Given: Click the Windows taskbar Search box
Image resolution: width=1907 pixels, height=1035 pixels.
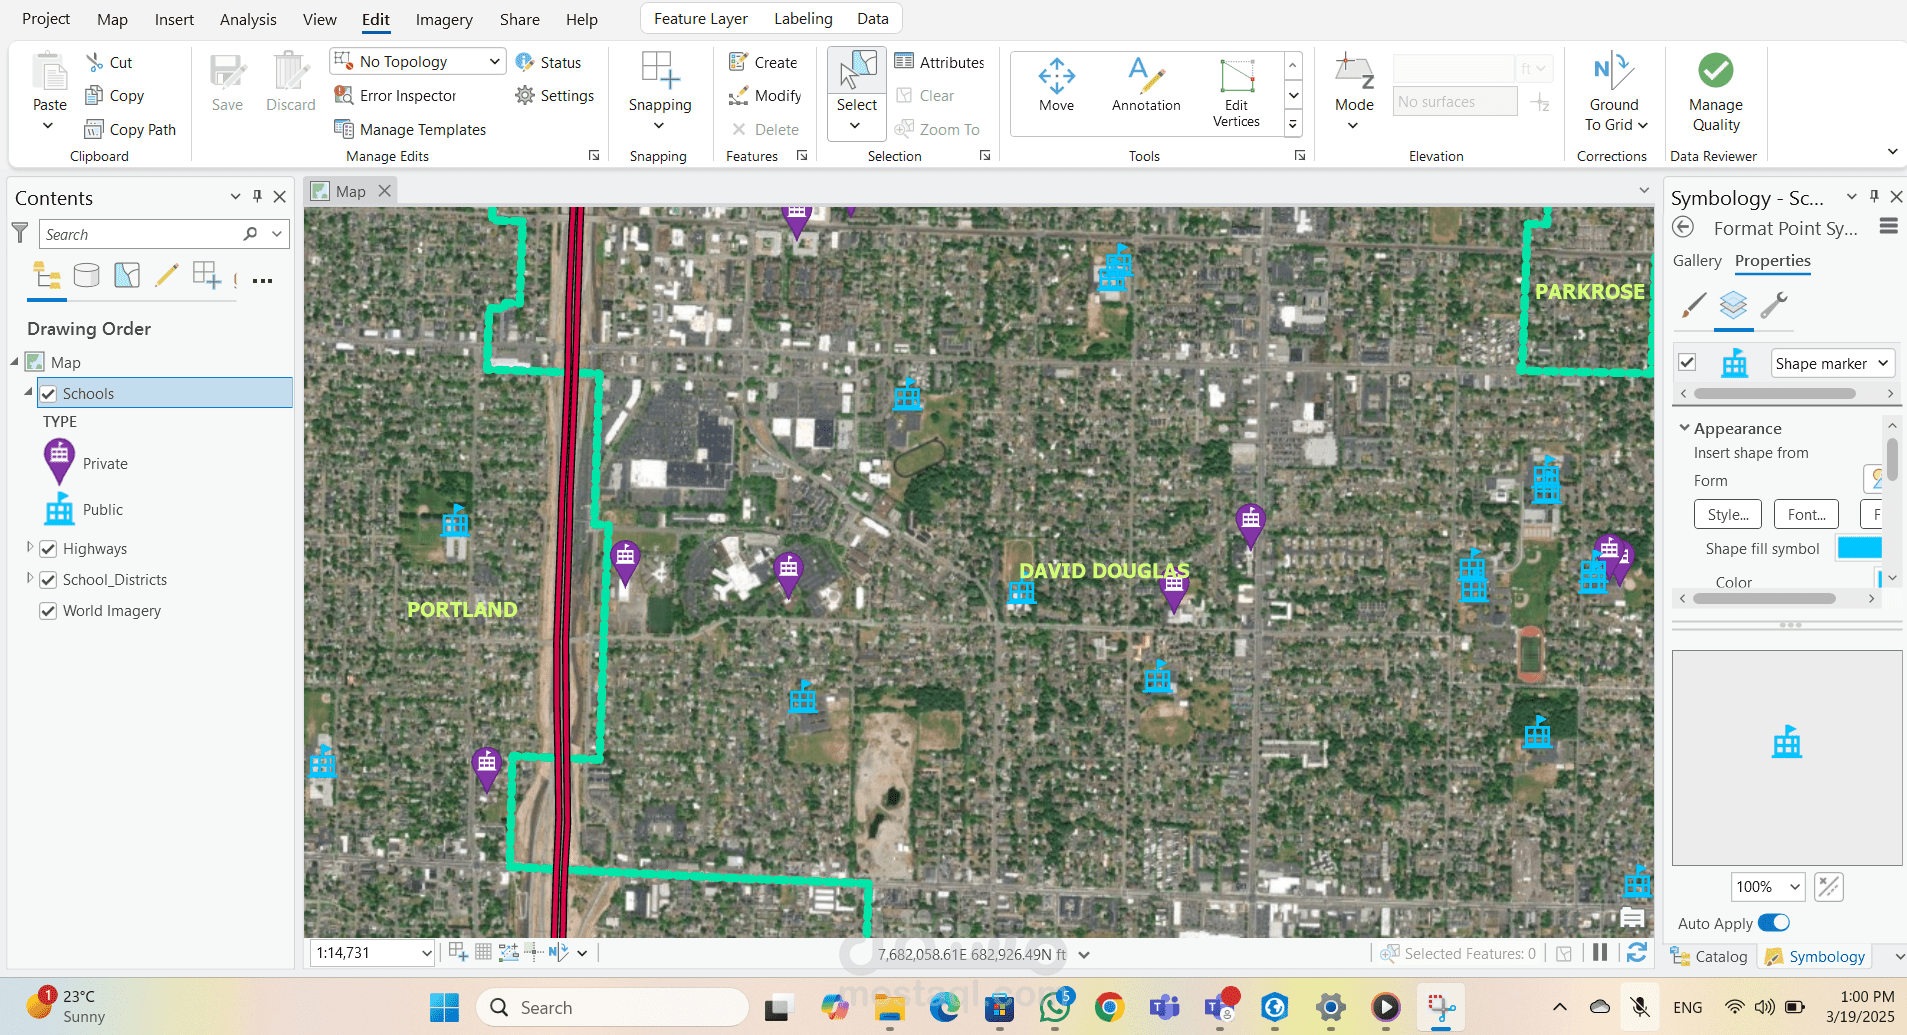Looking at the screenshot, I should 613,1008.
